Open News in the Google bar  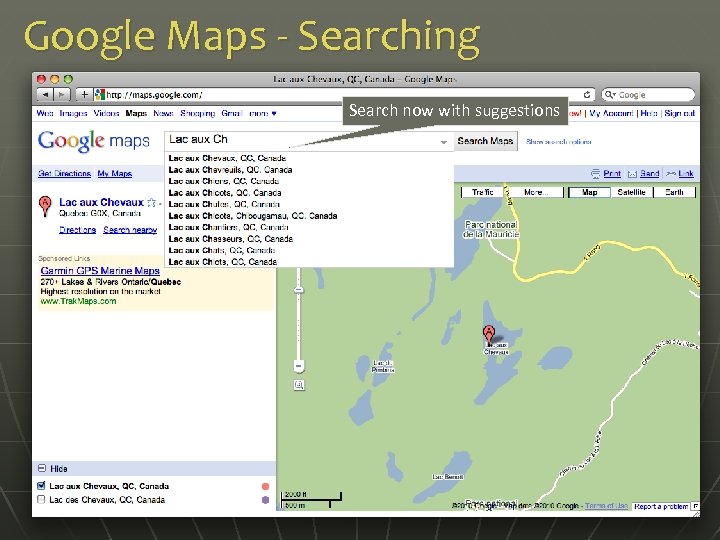click(x=163, y=113)
